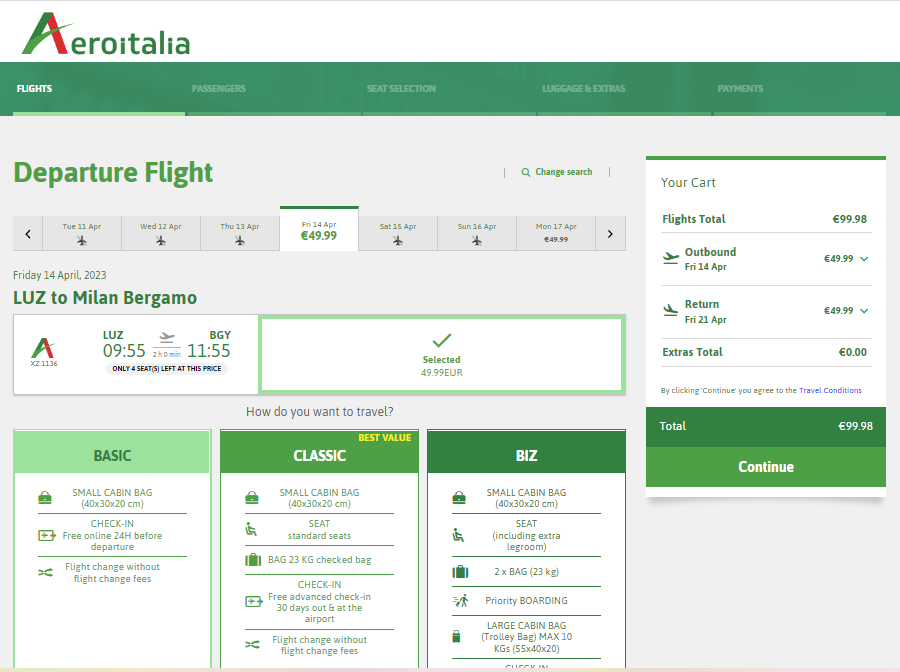Viewport: 900px width, 672px height.
Task: Open the Travel Conditions link
Action: point(830,390)
